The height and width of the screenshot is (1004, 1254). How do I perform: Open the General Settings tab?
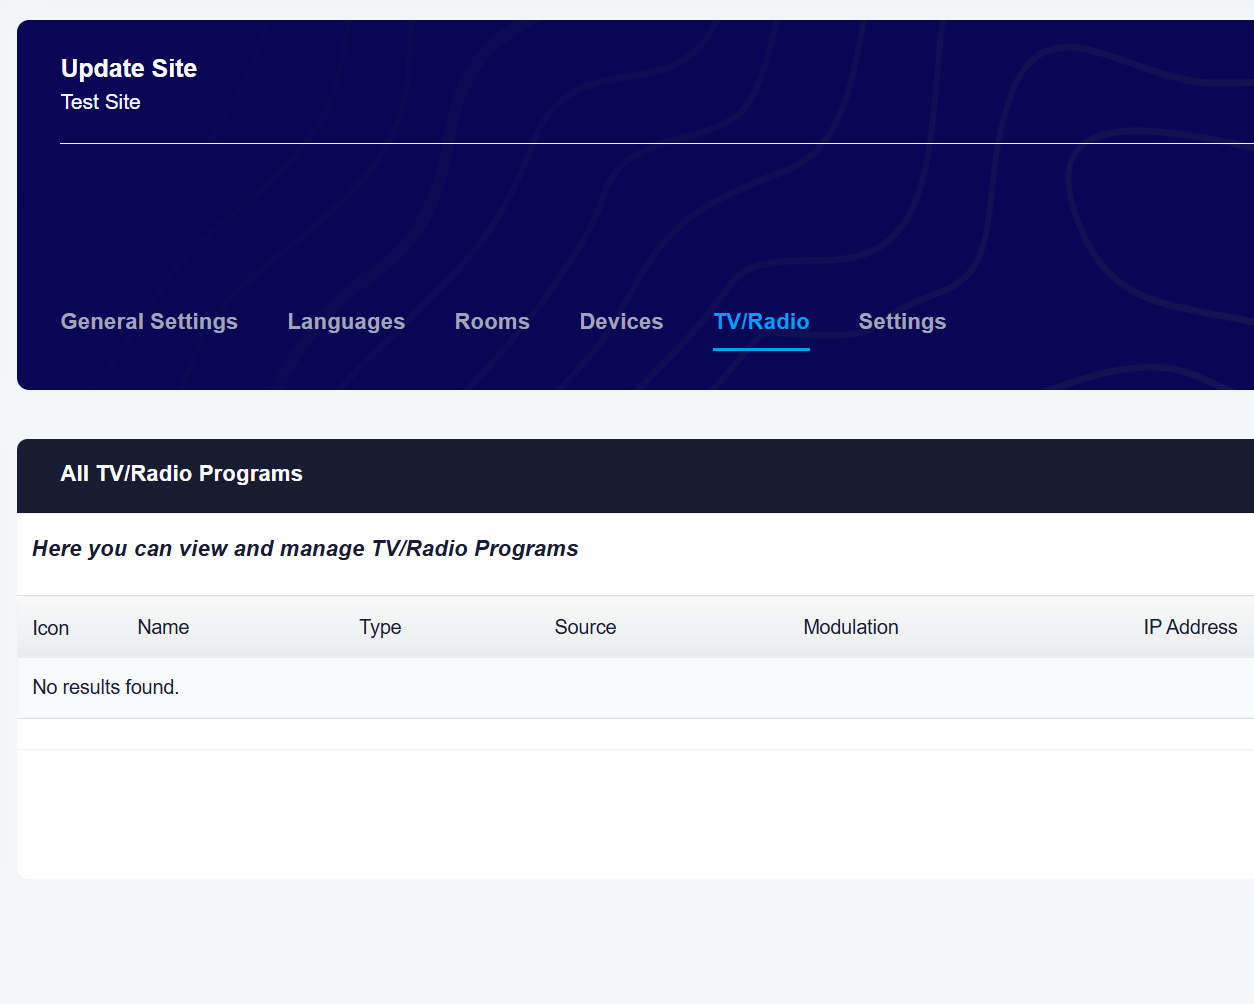(149, 322)
